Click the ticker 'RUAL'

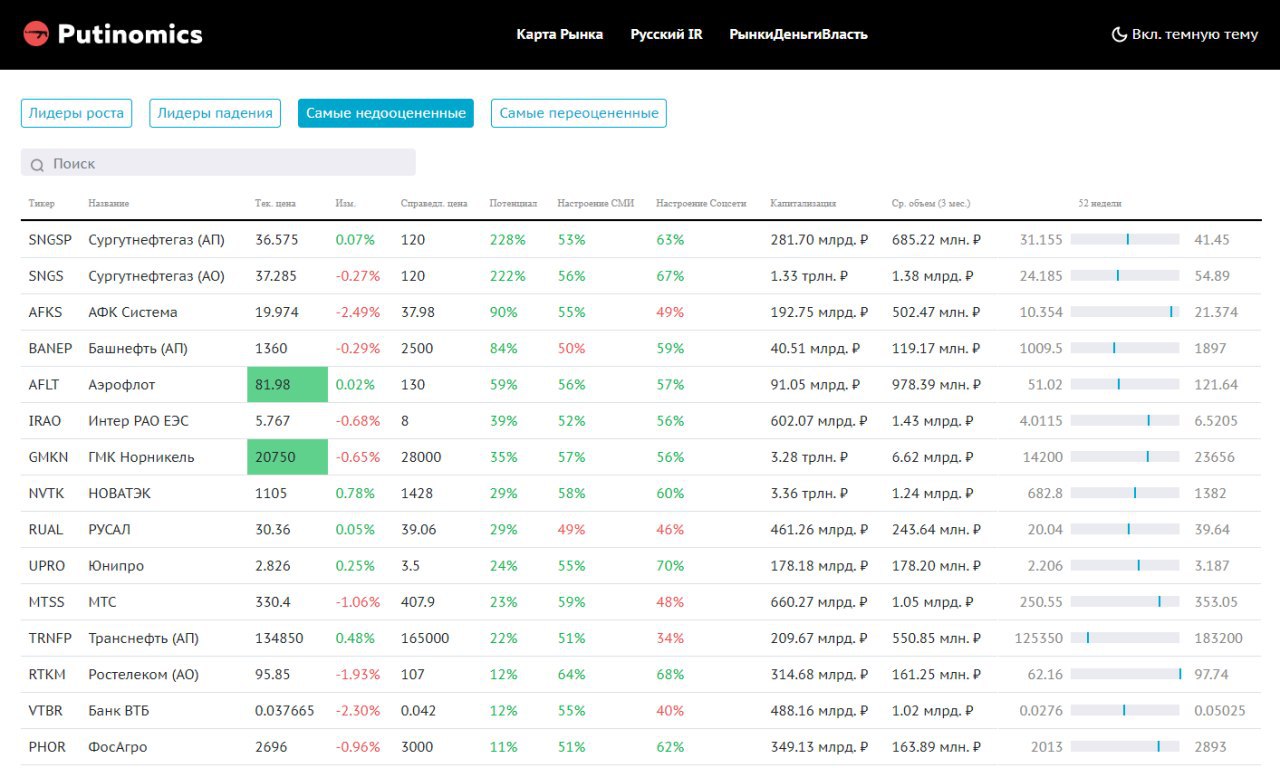click(x=46, y=529)
